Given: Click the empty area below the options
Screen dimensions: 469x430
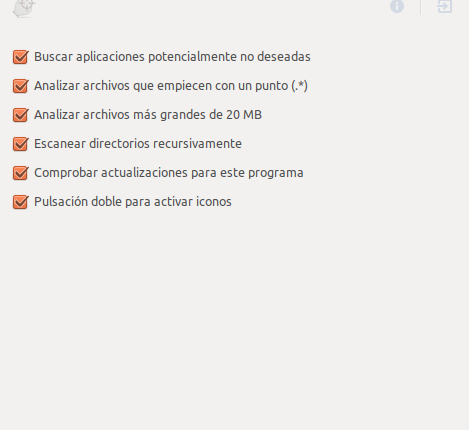Looking at the screenshot, I should [x=234, y=317].
